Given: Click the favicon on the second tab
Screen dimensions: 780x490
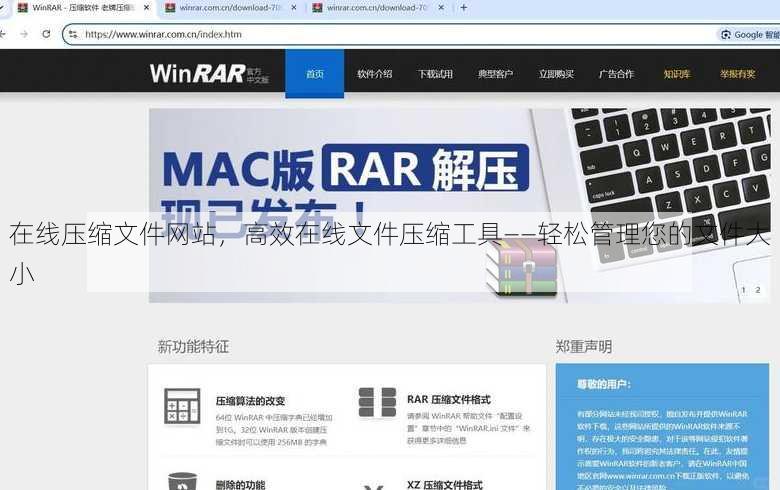Looking at the screenshot, I should pyautogui.click(x=170, y=8).
